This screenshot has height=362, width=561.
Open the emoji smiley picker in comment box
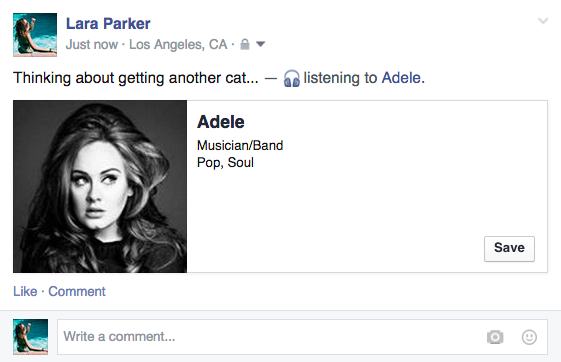coord(529,337)
